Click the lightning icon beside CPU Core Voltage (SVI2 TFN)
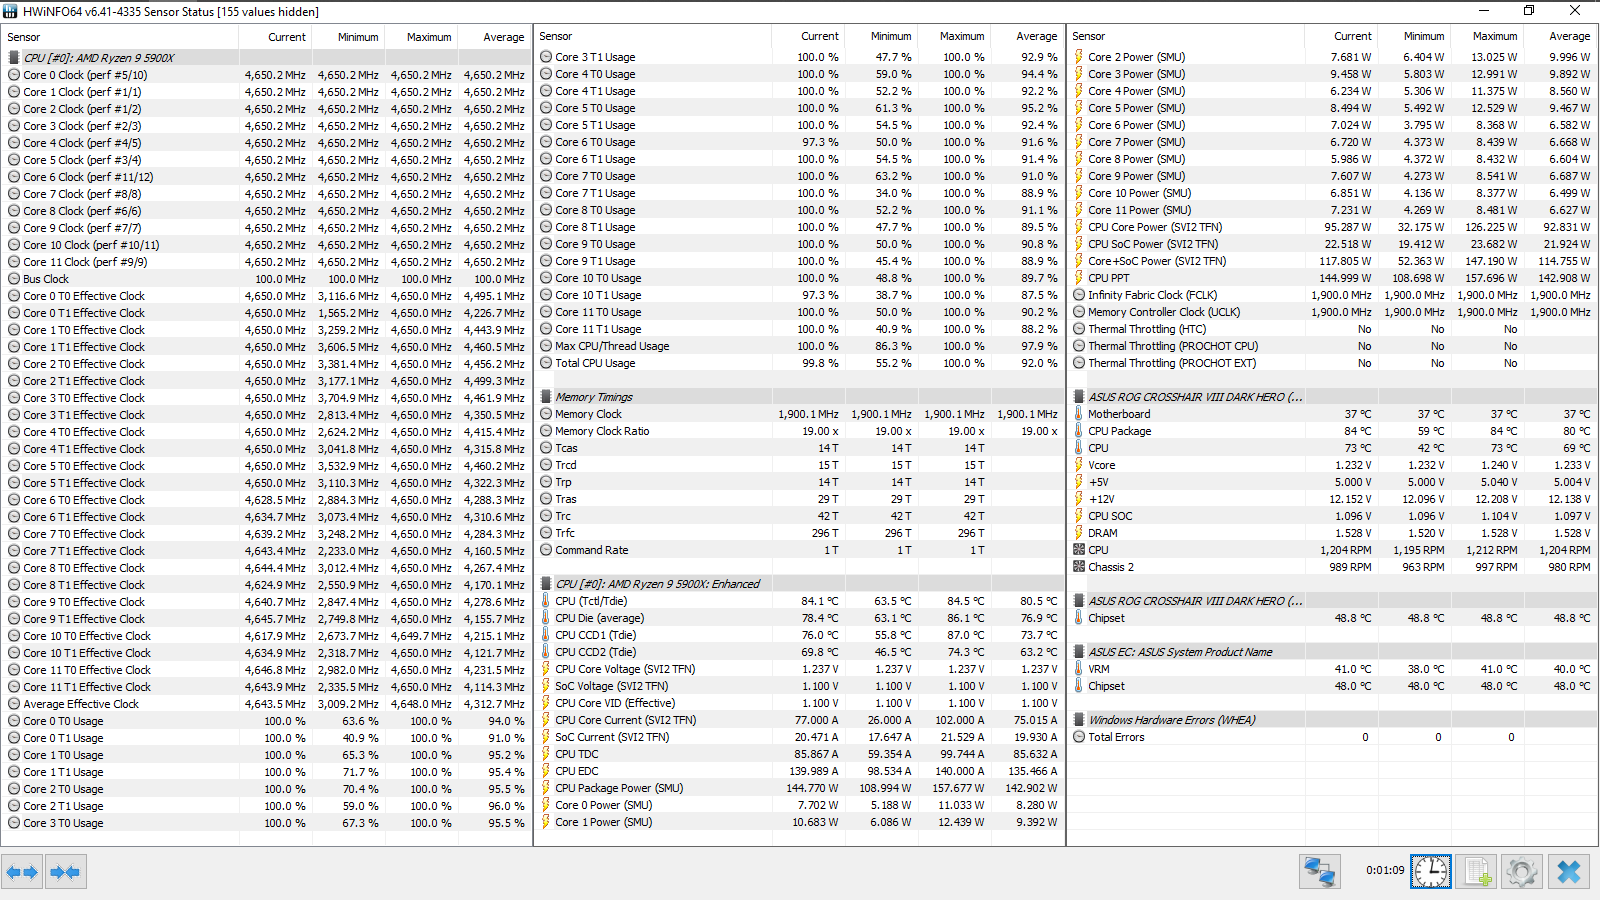The image size is (1600, 900). 546,669
